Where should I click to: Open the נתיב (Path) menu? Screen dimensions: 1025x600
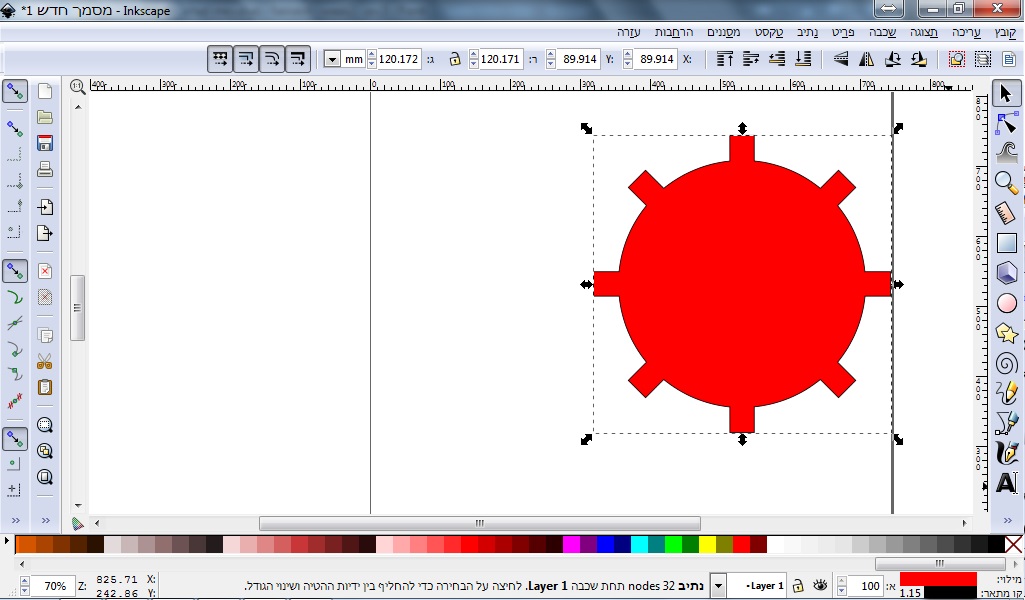coord(807,32)
